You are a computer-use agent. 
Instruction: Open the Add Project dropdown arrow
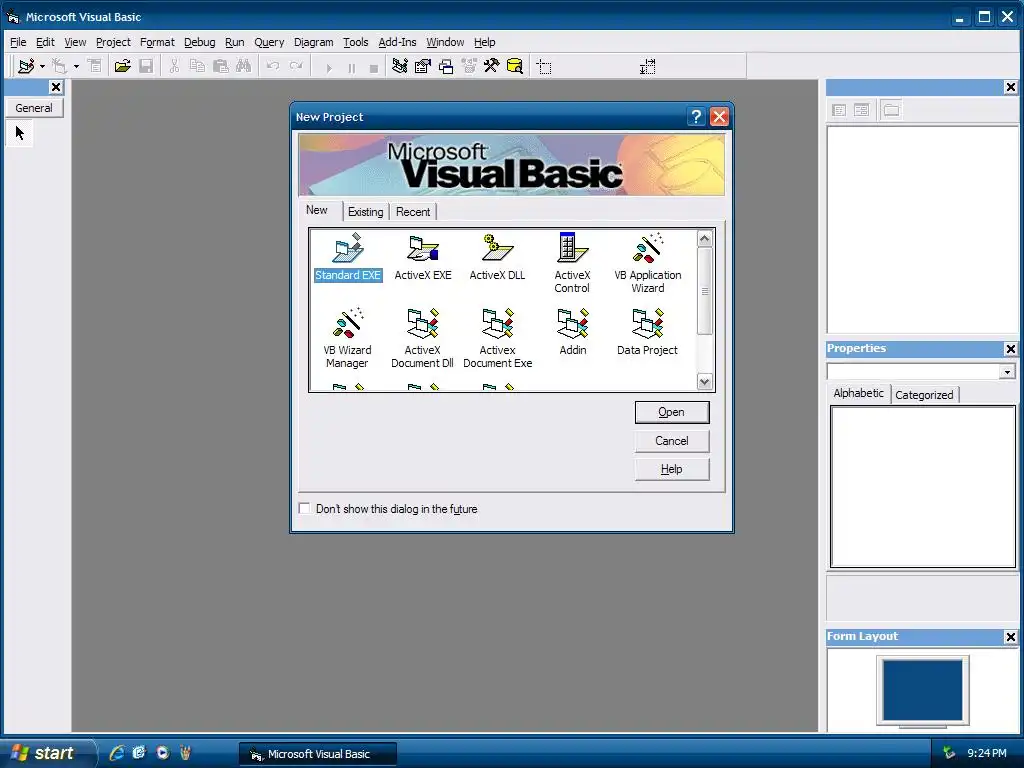tap(42, 66)
